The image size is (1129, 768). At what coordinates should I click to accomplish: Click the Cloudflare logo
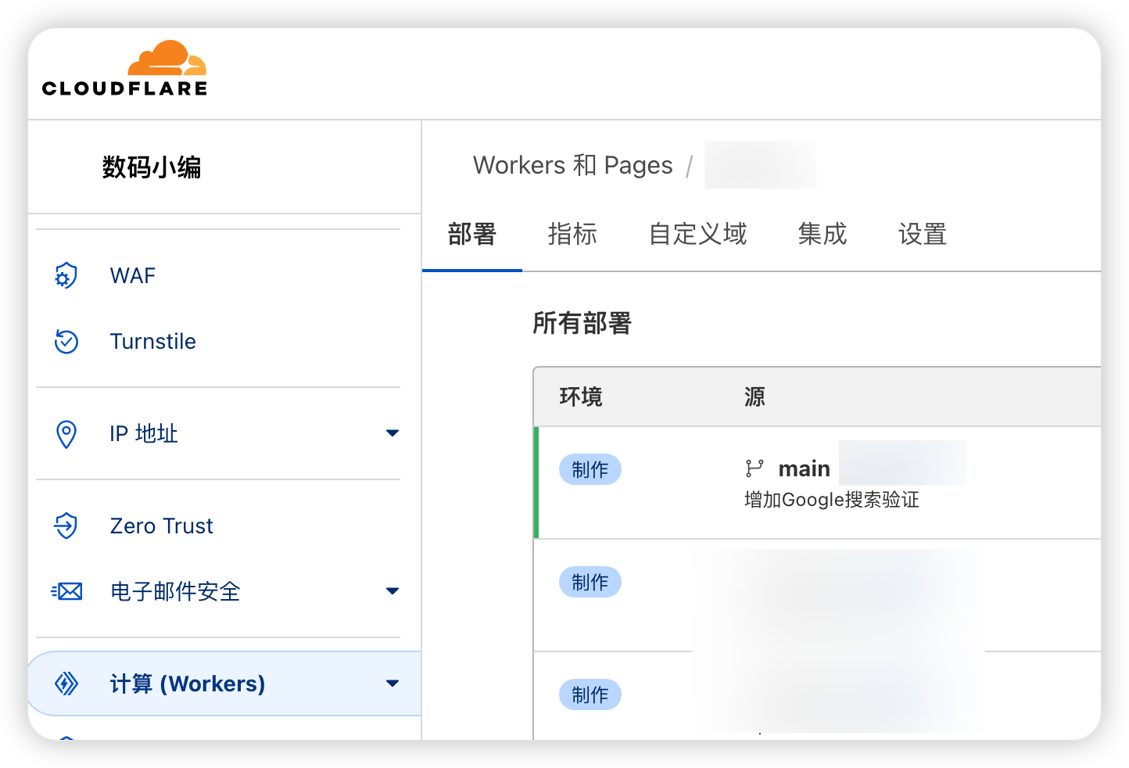coord(125,68)
